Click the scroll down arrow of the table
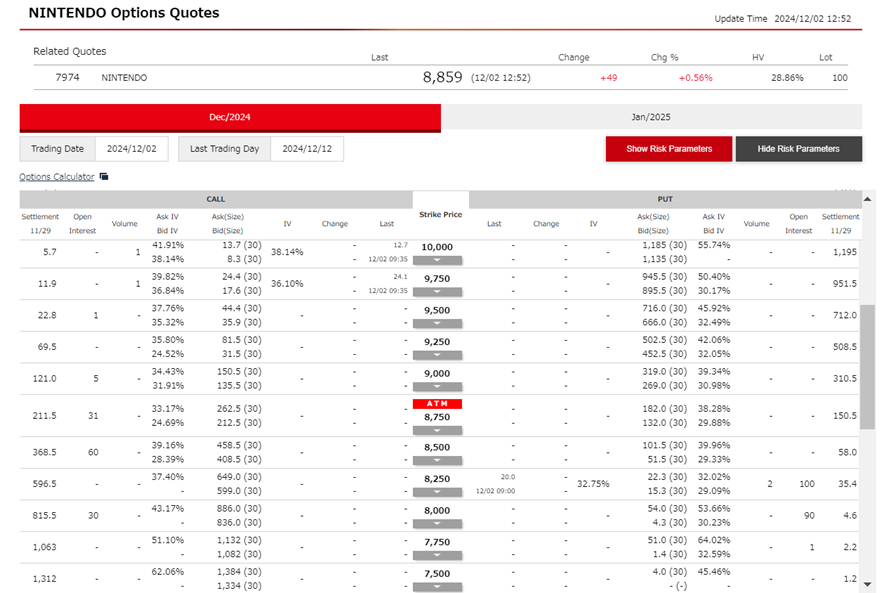Image resolution: width=884 pixels, height=593 pixels. [x=867, y=585]
